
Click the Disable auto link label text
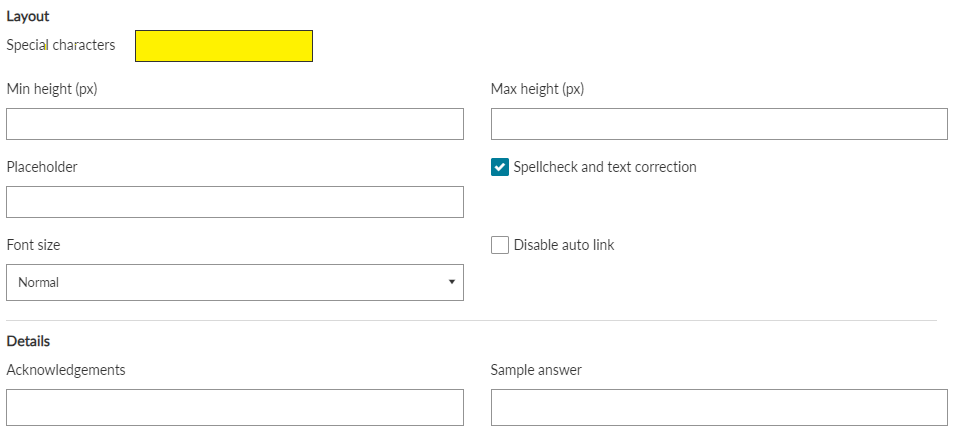pyautogui.click(x=564, y=245)
